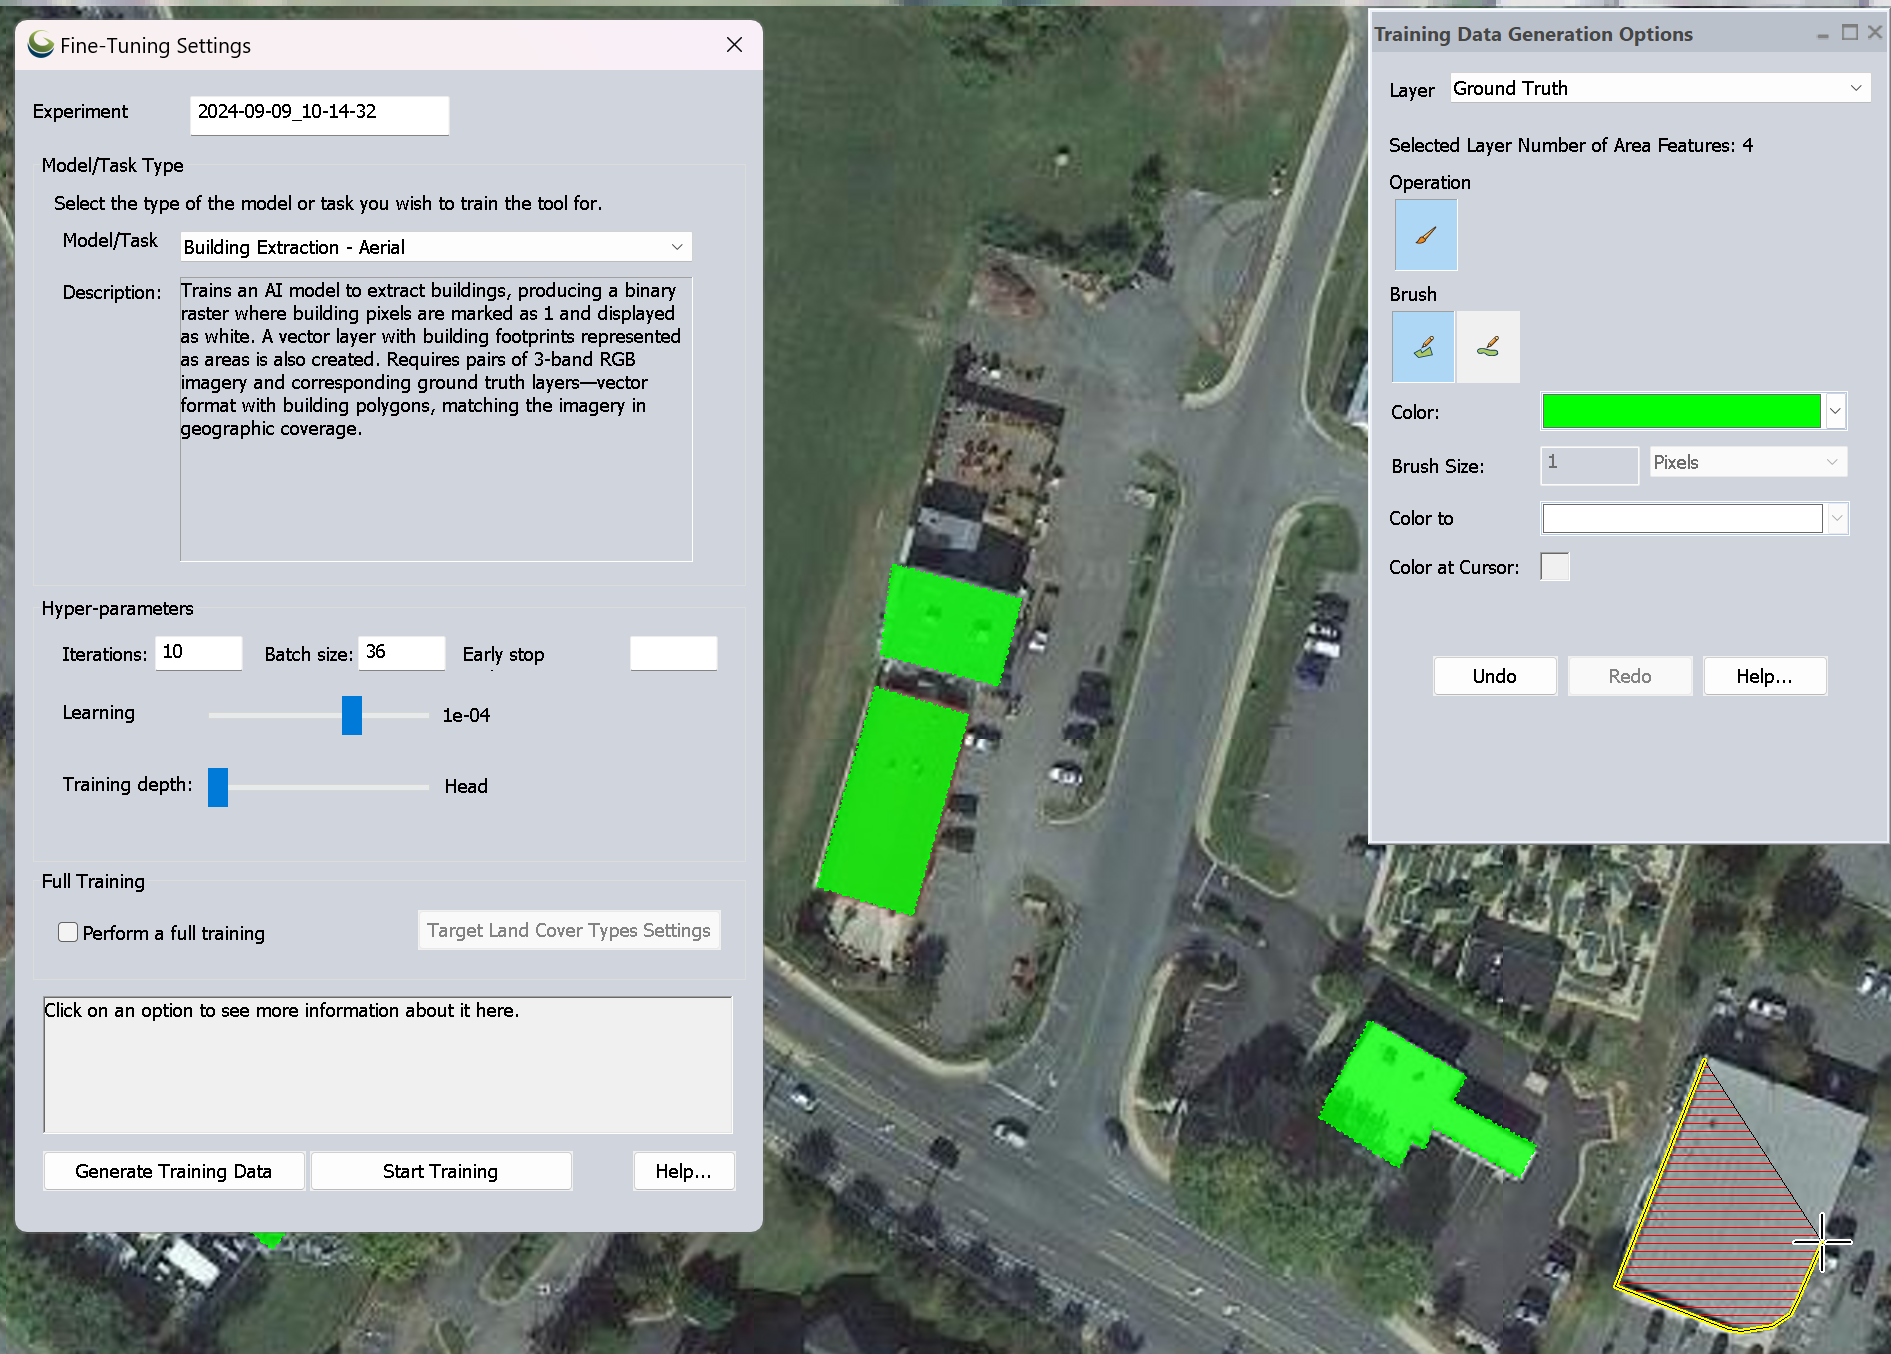Minimize the Training Data Generation Options window
Screen dimensions: 1891x1354
coord(1822,34)
